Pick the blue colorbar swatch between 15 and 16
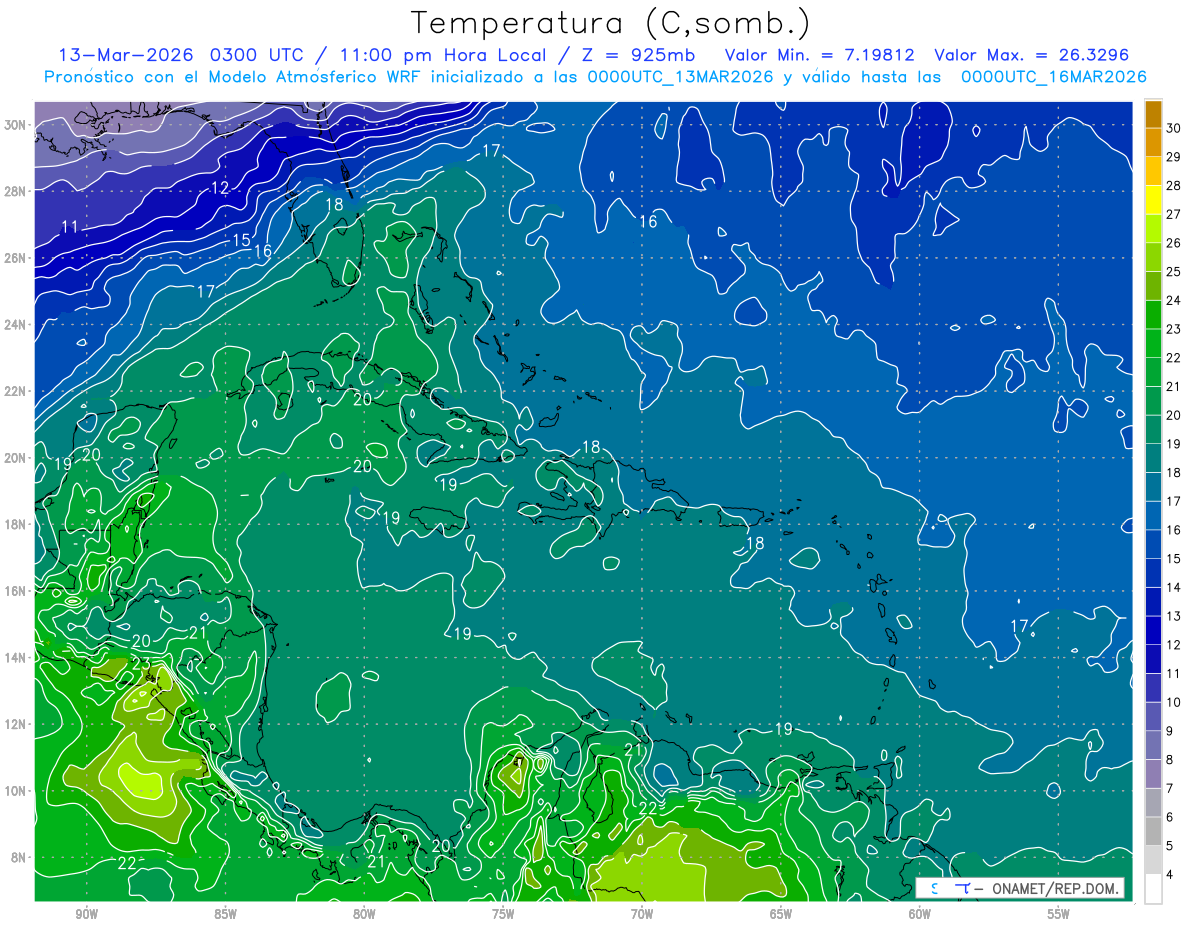This screenshot has width=1200, height=927. point(1153,545)
